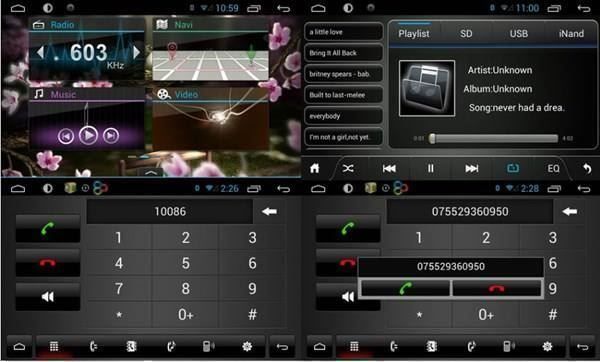Switch to the SD tab in the music player

click(x=466, y=34)
